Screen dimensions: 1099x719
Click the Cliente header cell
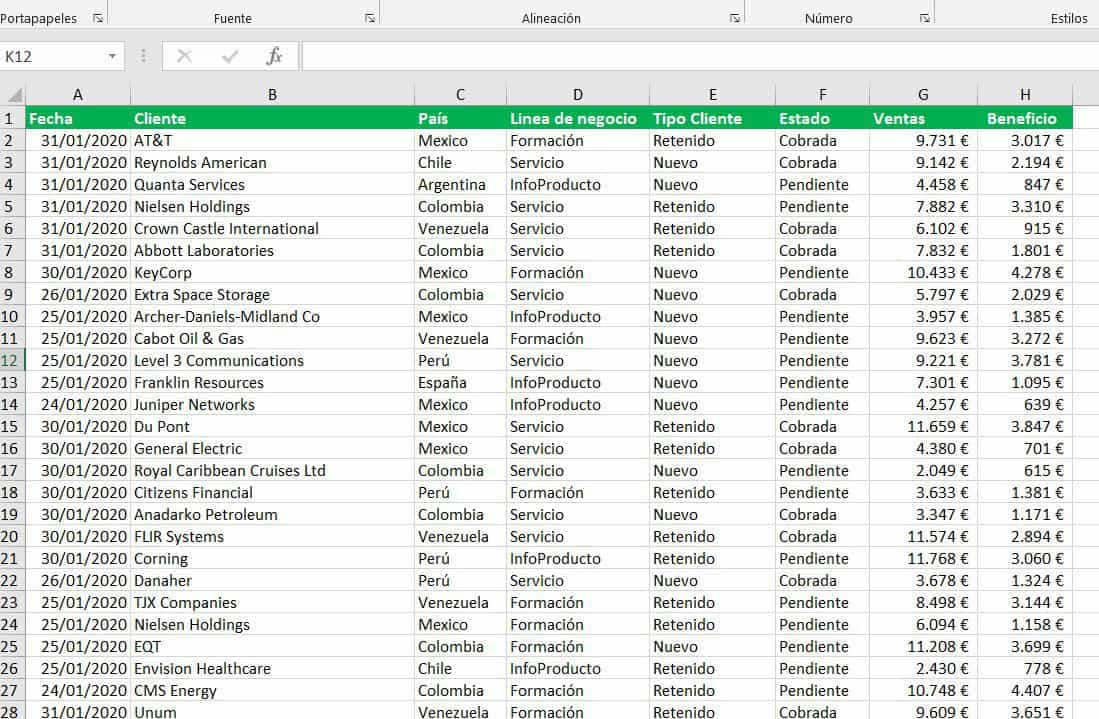(273, 118)
